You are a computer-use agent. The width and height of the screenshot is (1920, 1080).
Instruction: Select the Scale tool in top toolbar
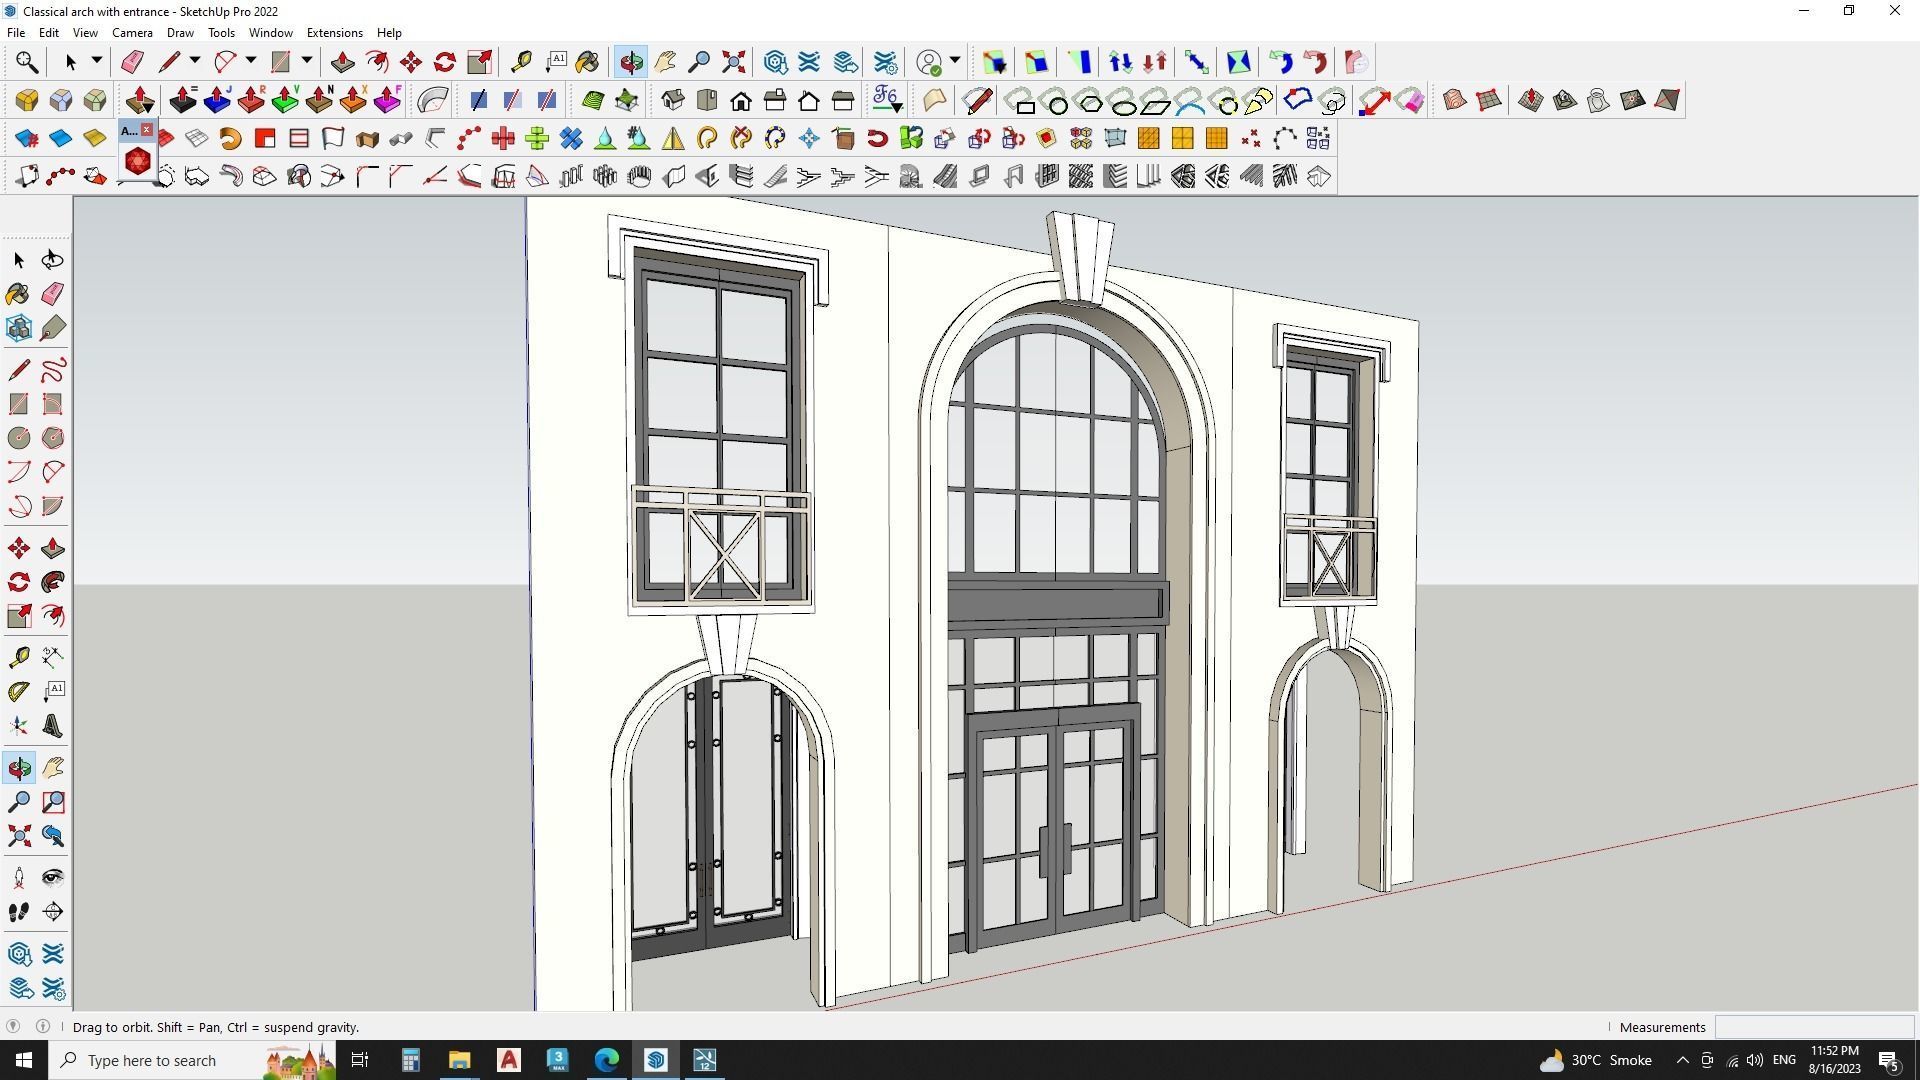479,62
